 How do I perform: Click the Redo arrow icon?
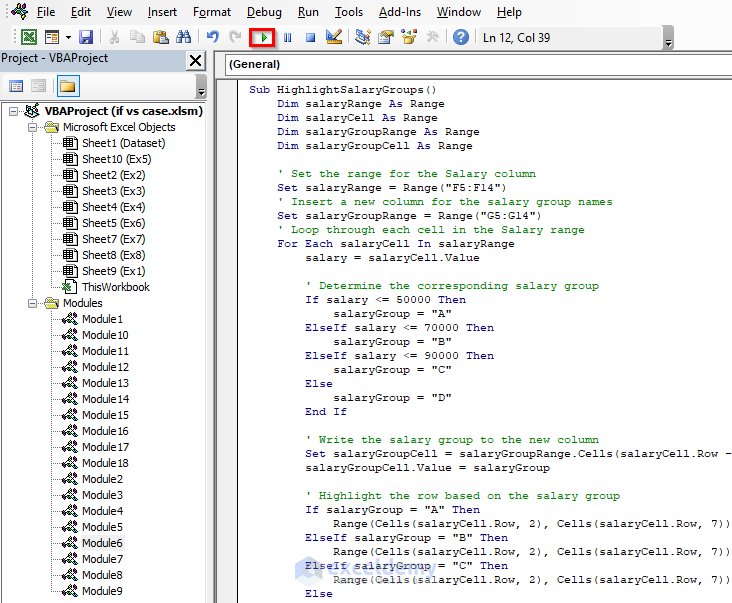pos(235,37)
